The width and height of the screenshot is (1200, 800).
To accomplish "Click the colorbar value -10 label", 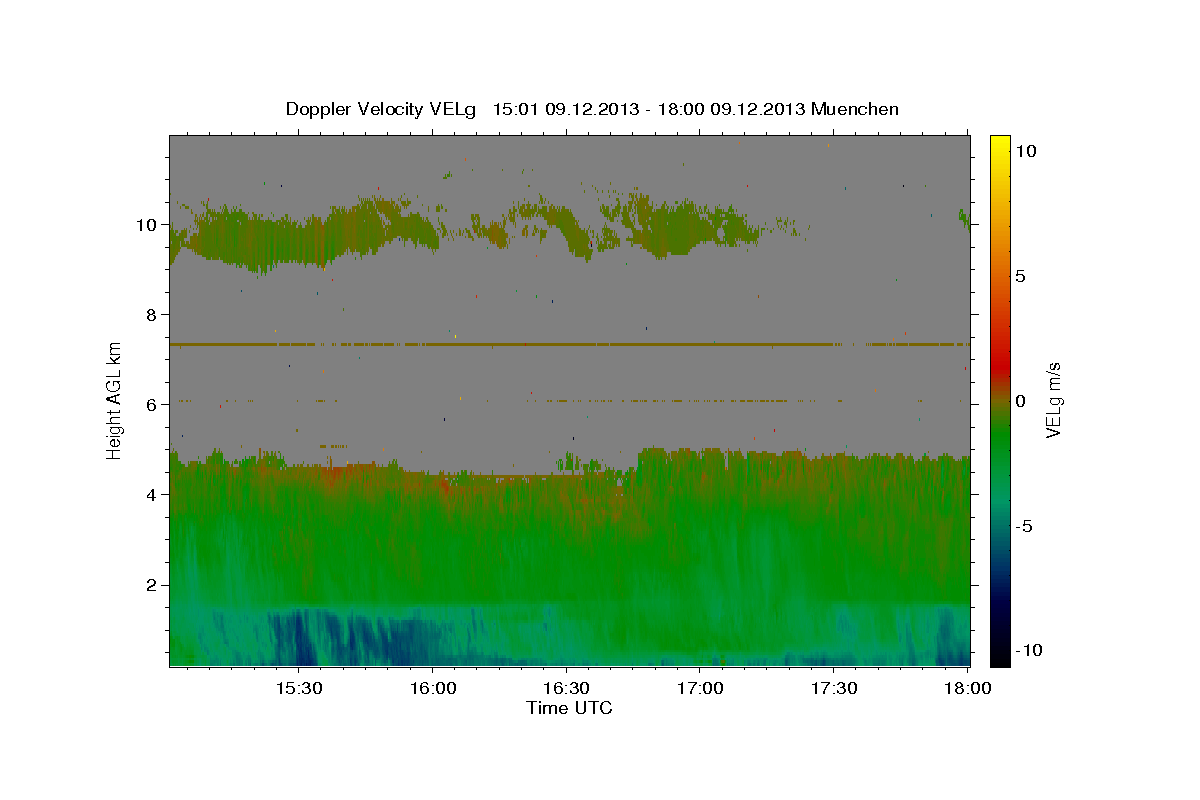I will click(1028, 650).
